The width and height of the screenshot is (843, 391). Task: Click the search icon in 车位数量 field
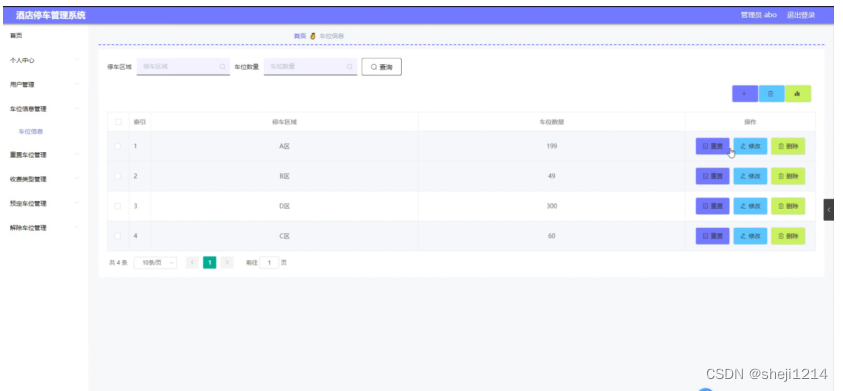click(x=349, y=67)
